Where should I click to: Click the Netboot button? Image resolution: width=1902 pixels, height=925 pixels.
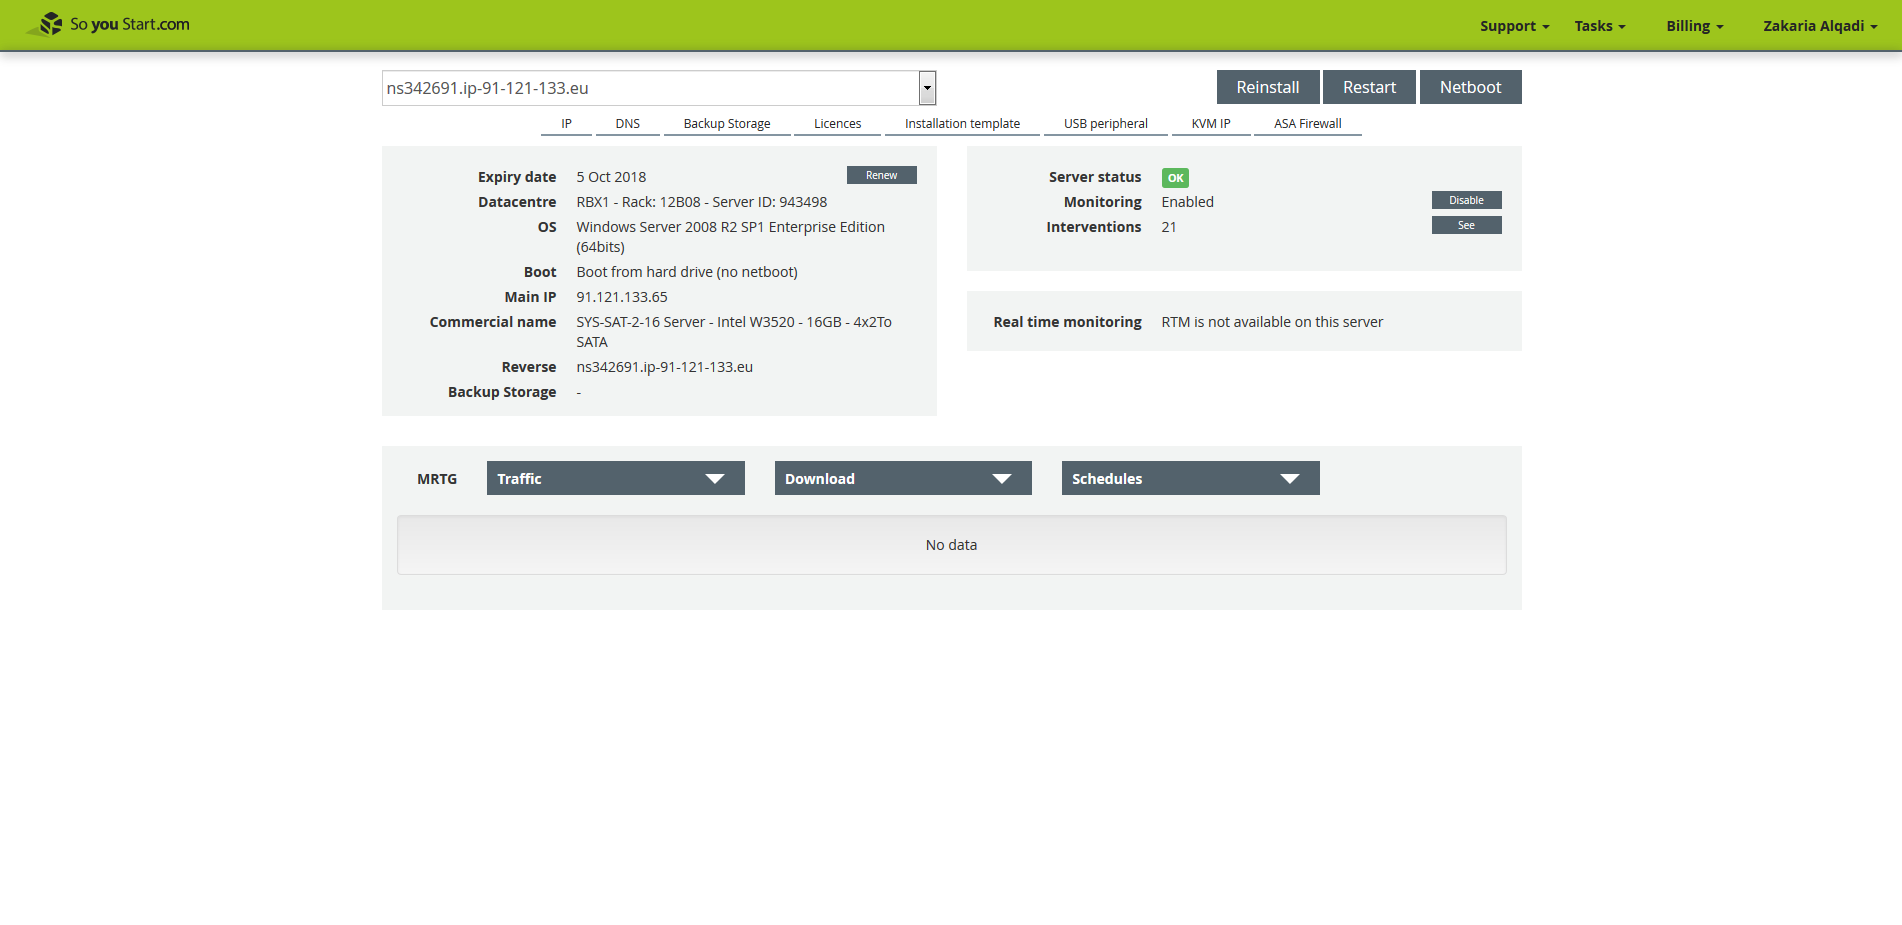(x=1470, y=87)
